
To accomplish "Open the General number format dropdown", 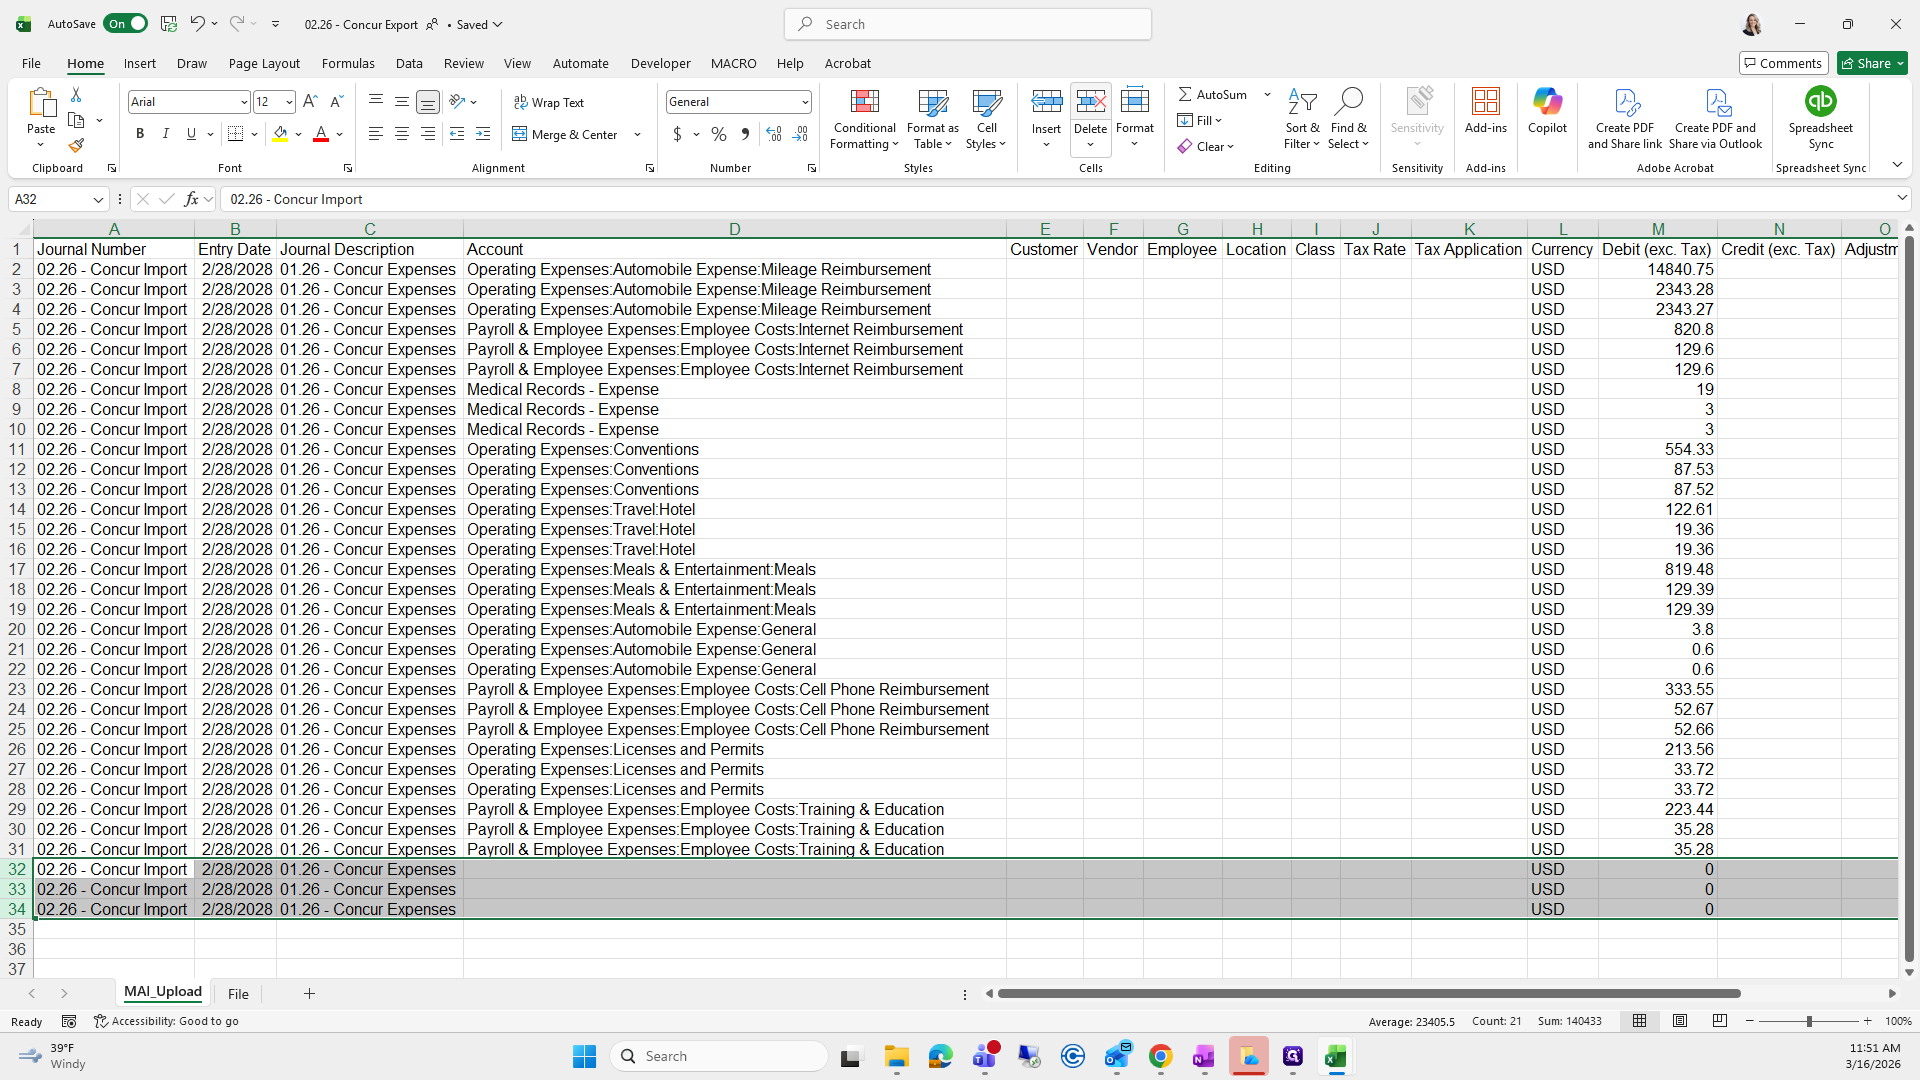I will pos(804,102).
